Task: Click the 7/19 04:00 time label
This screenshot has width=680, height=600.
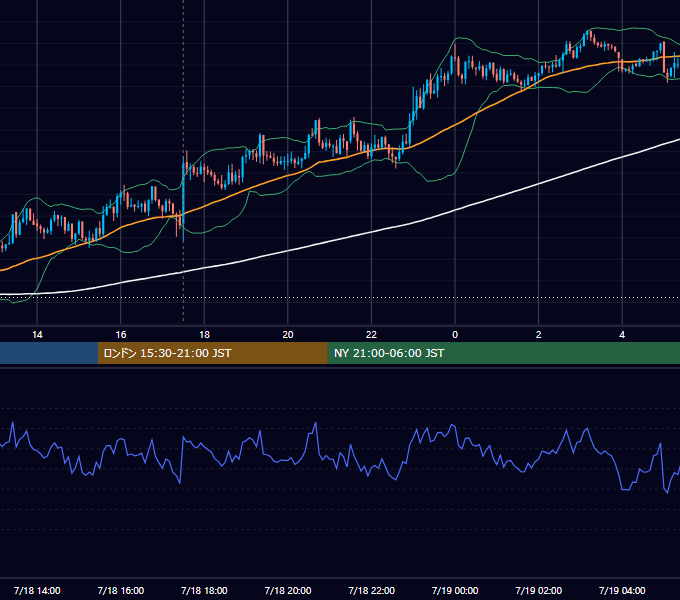Action: coord(622,590)
